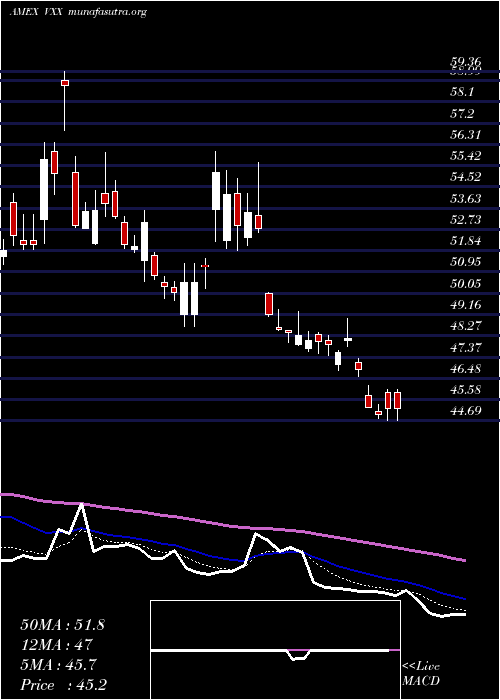This screenshot has height=700, width=500.
Task: Select the 46.48 price label
Action: click(x=466, y=369)
